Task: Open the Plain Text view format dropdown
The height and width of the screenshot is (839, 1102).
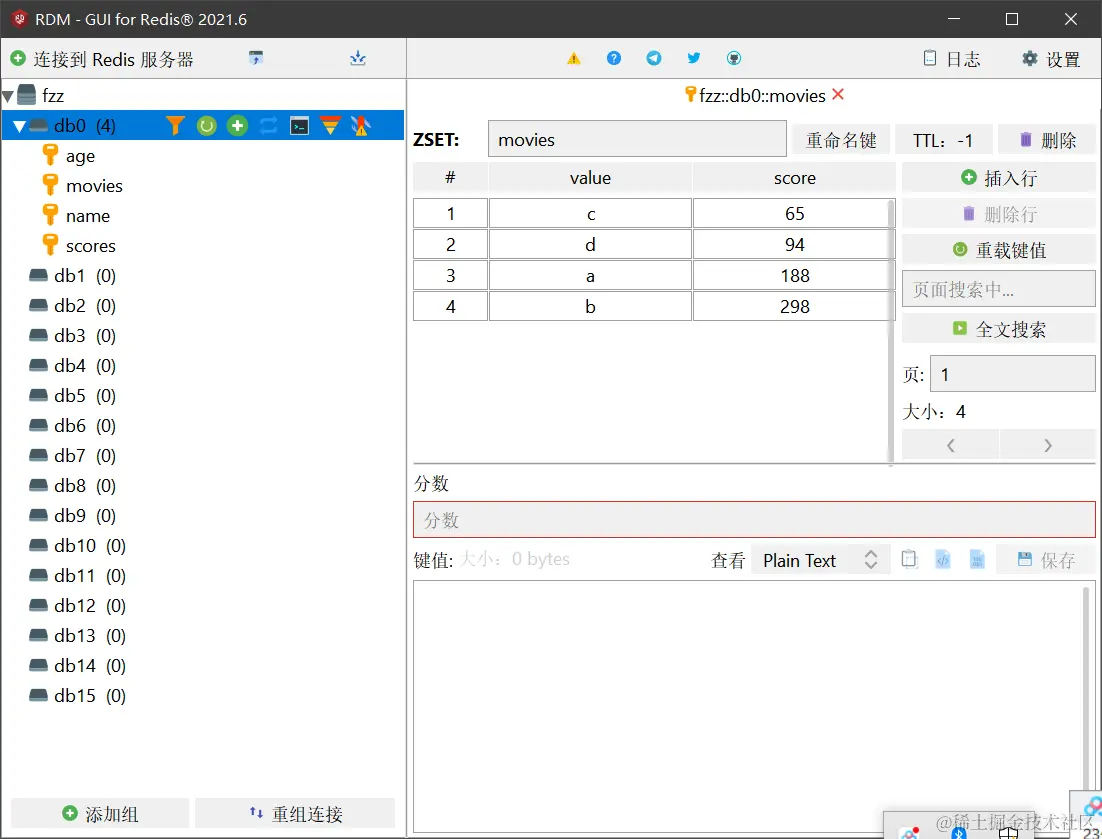Action: (820, 560)
